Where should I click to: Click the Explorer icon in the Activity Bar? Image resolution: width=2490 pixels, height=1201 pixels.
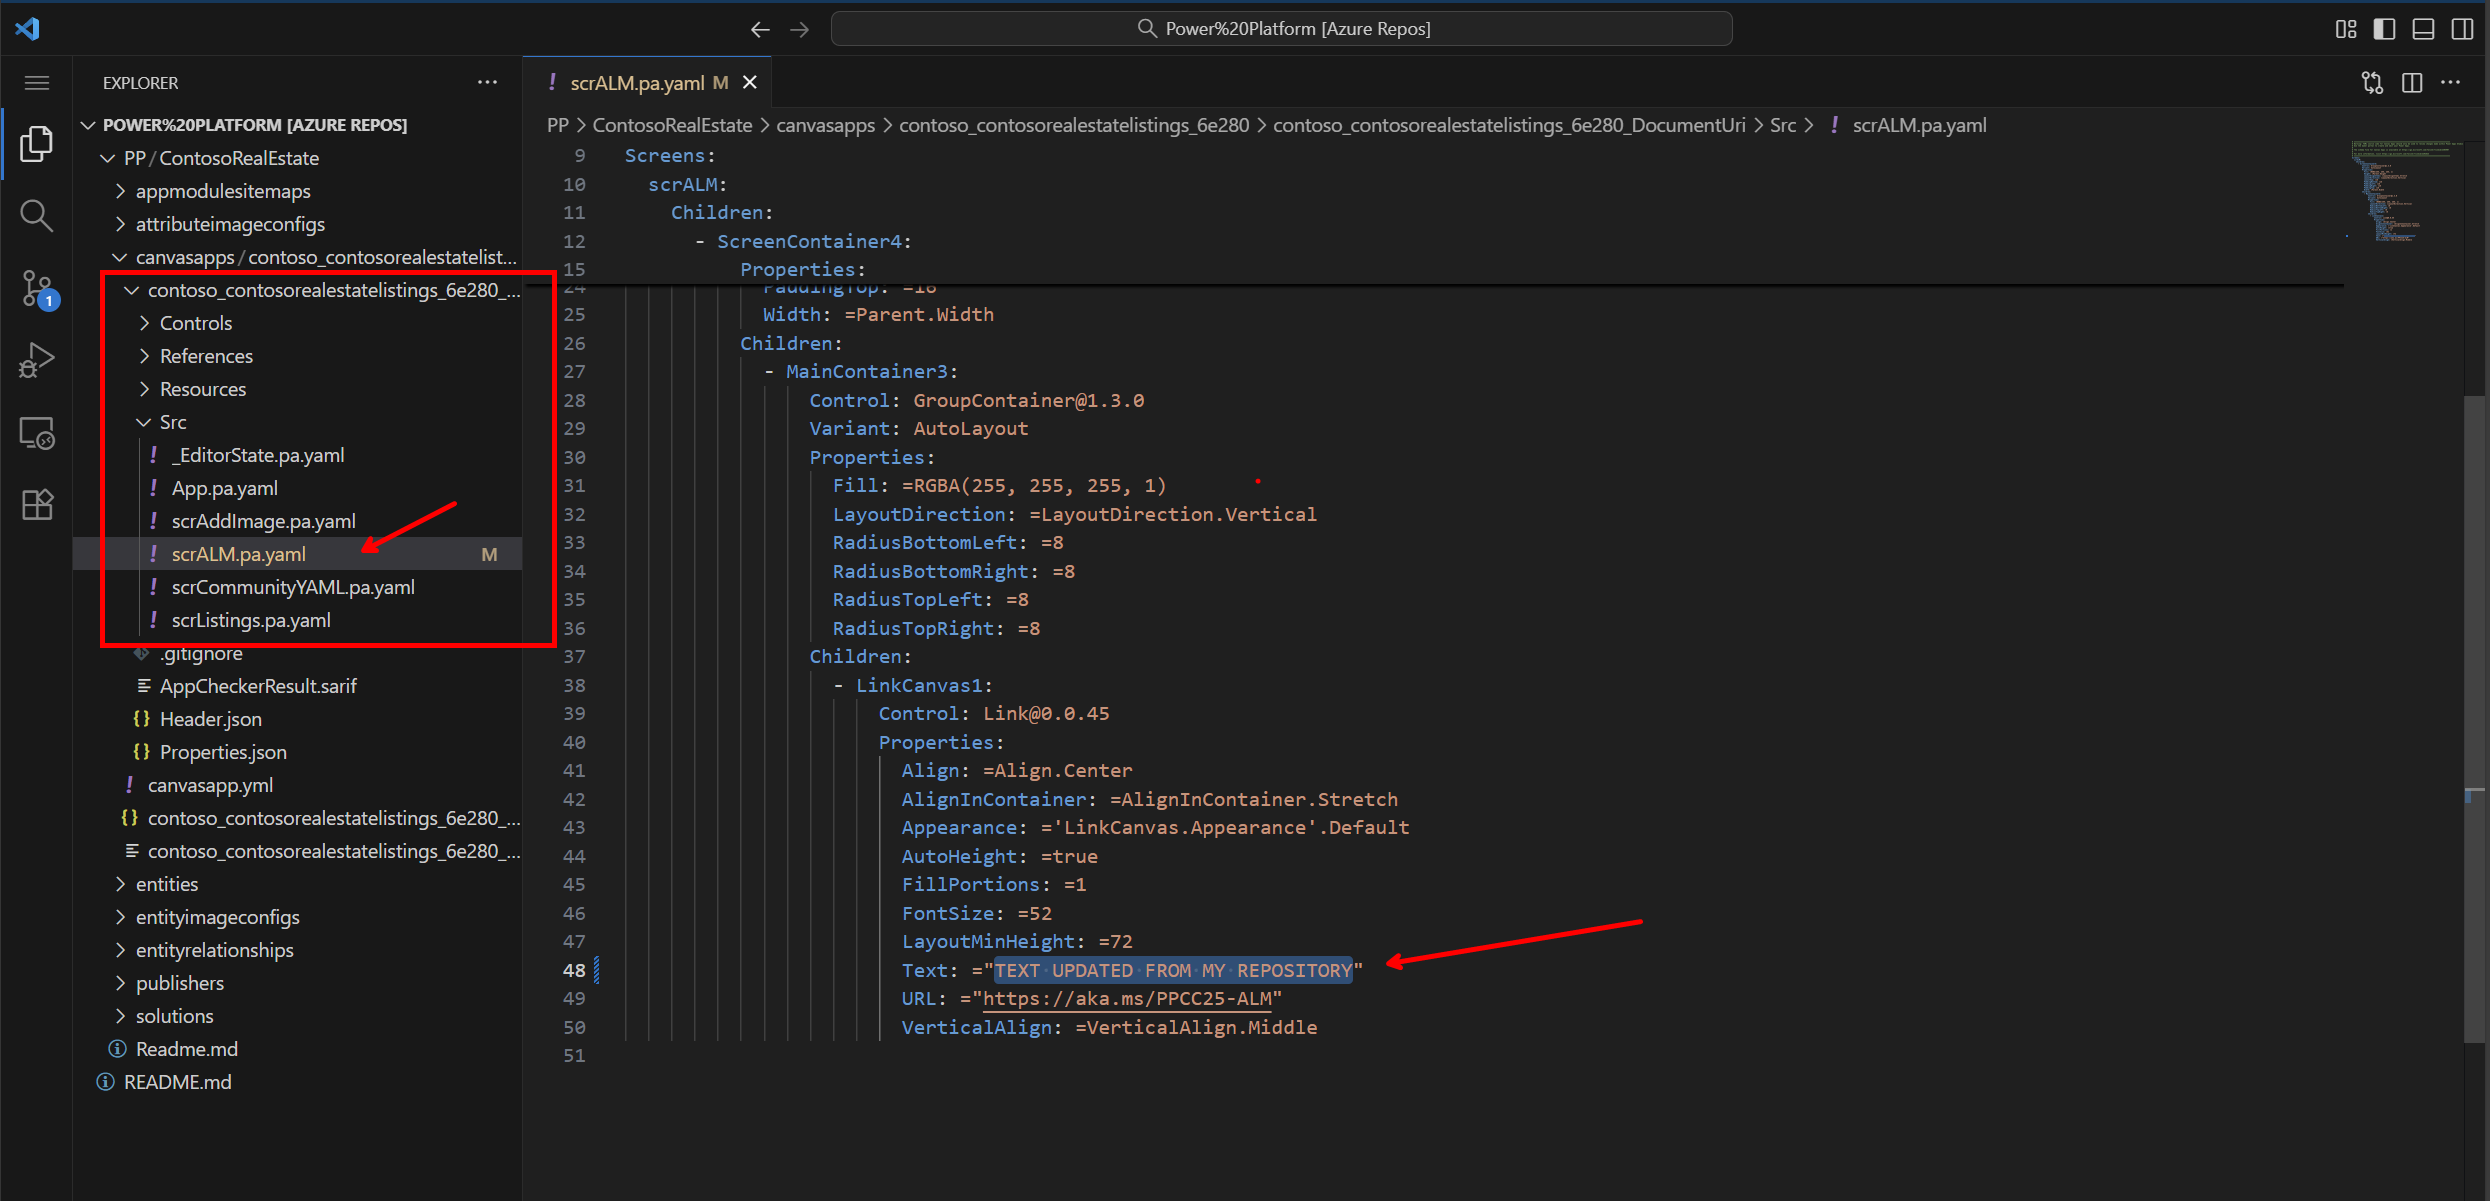(x=36, y=143)
